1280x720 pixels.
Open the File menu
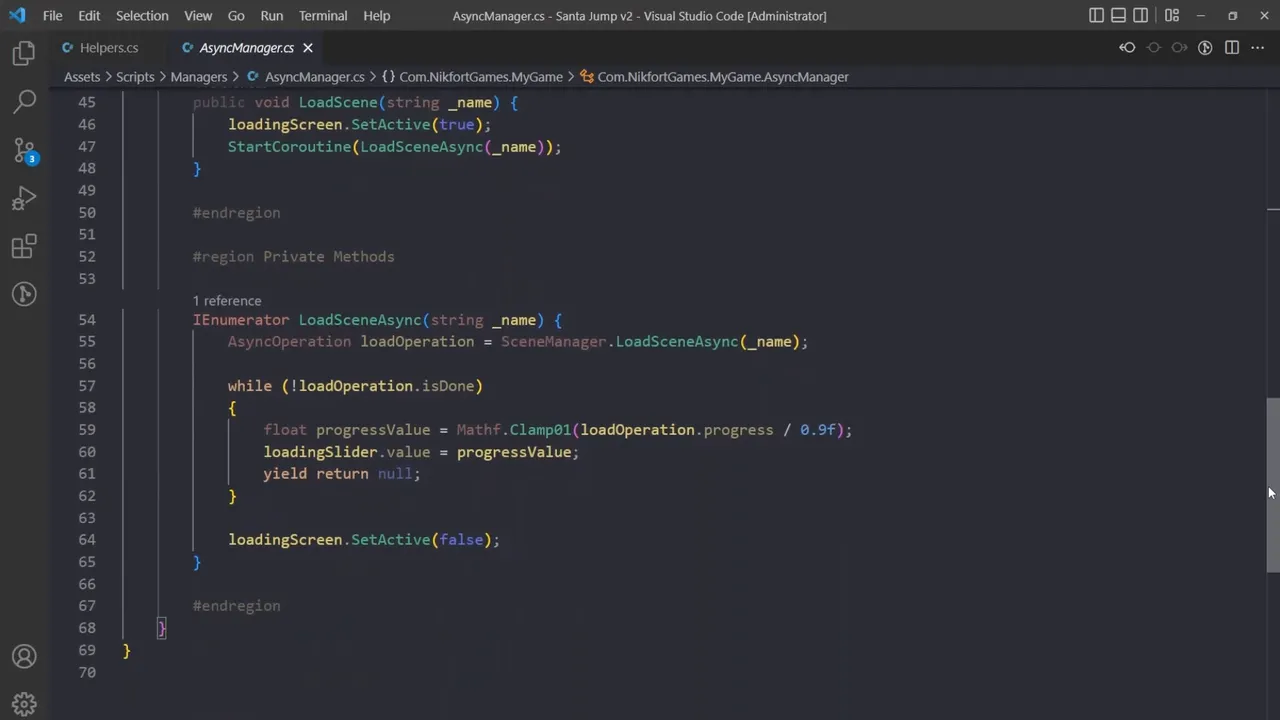pyautogui.click(x=52, y=16)
